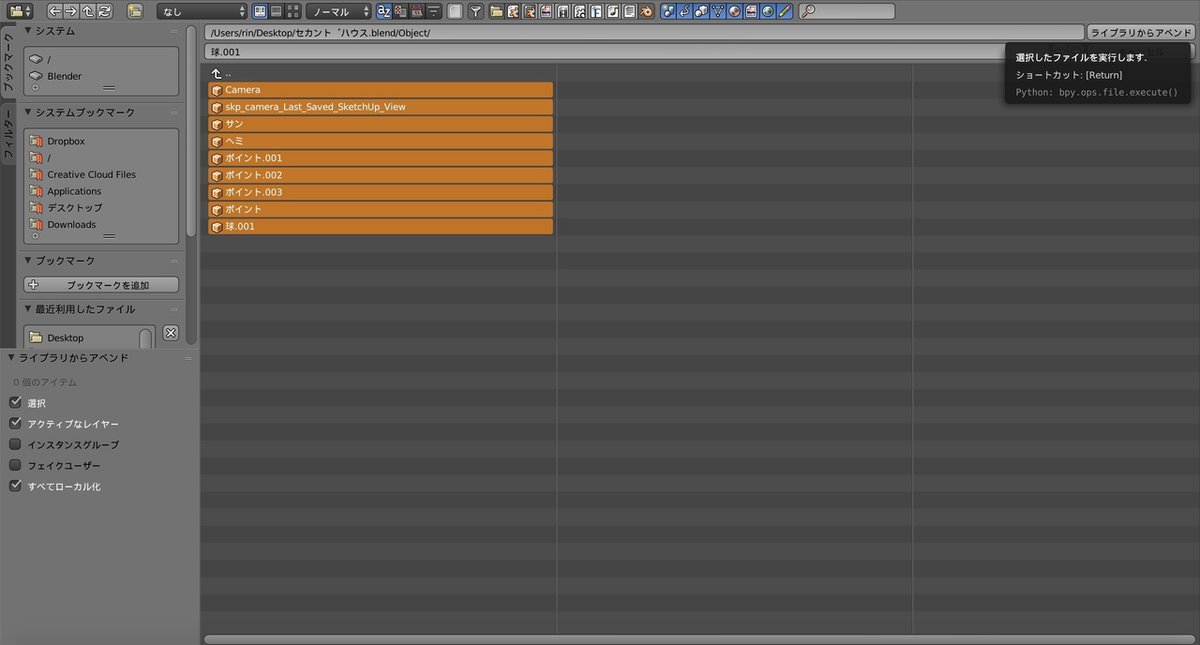Create a new directory icon
Viewport: 1200px width, 645px height.
pyautogui.click(x=135, y=11)
